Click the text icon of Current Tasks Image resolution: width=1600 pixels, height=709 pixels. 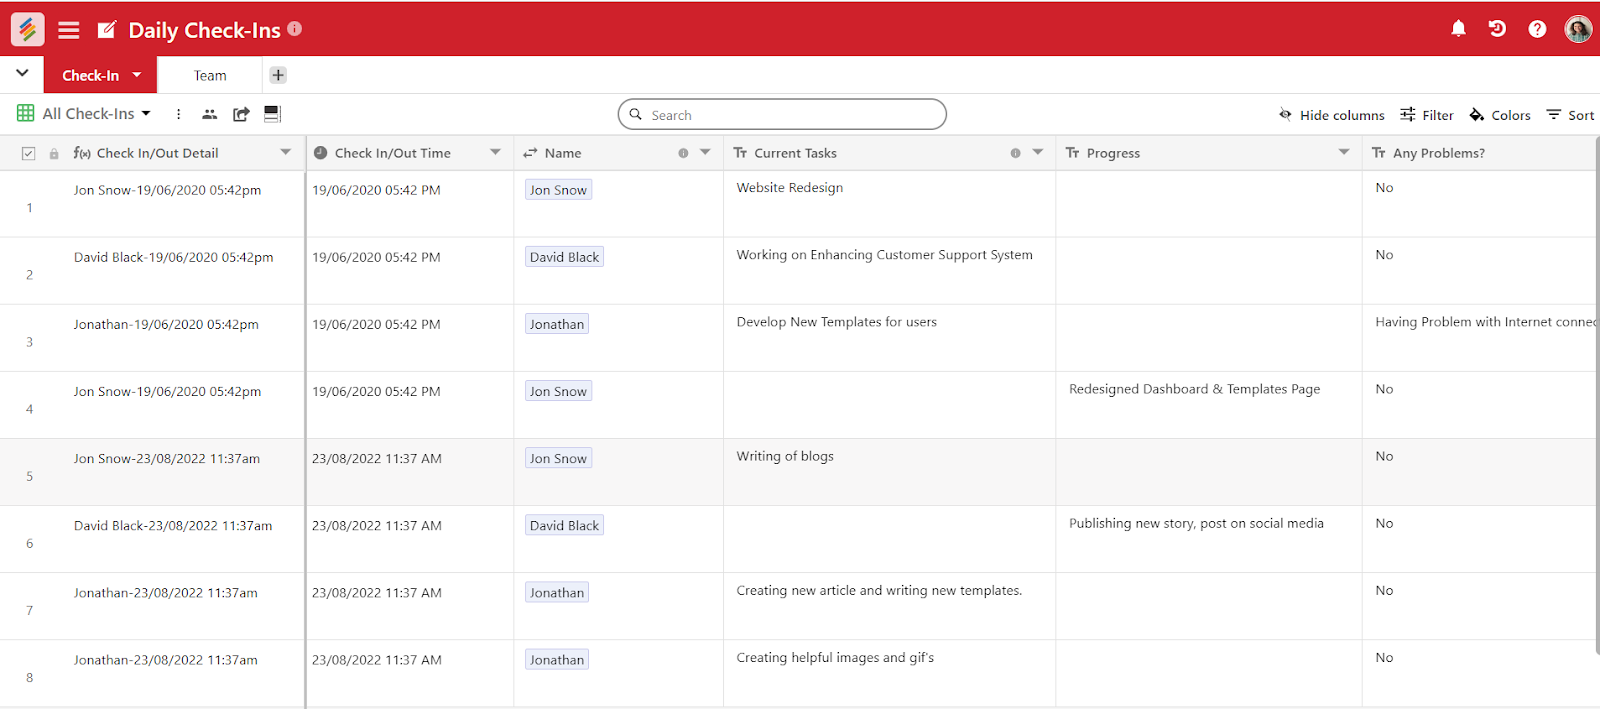click(x=740, y=153)
